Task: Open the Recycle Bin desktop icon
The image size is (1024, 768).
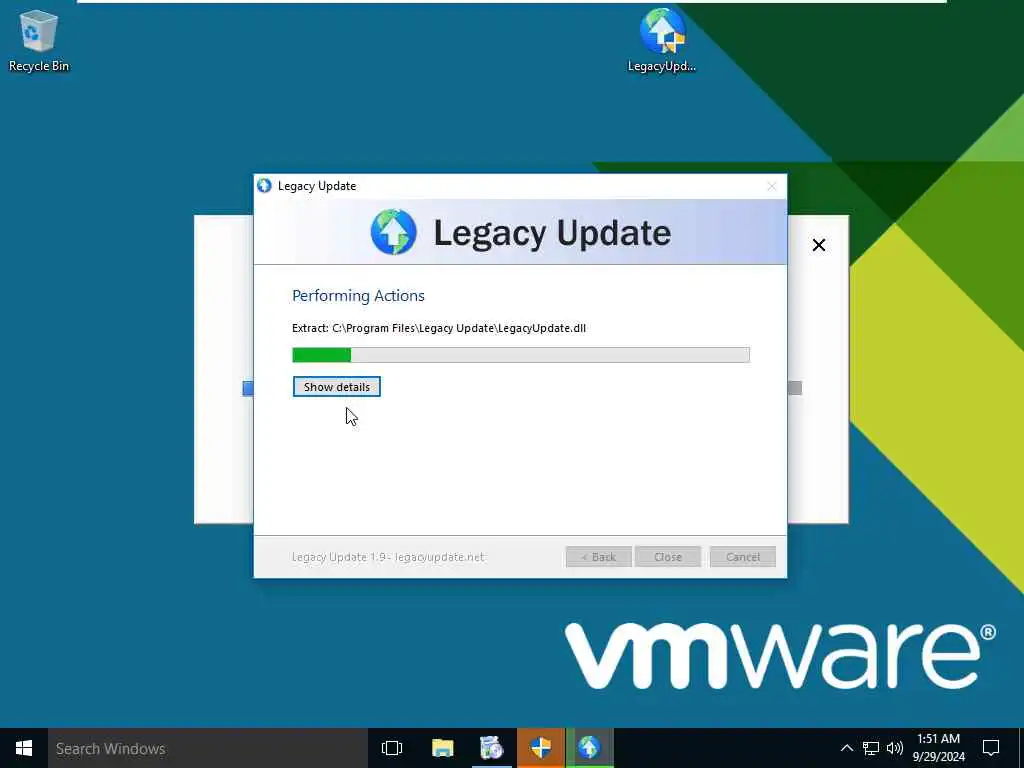Action: [39, 40]
